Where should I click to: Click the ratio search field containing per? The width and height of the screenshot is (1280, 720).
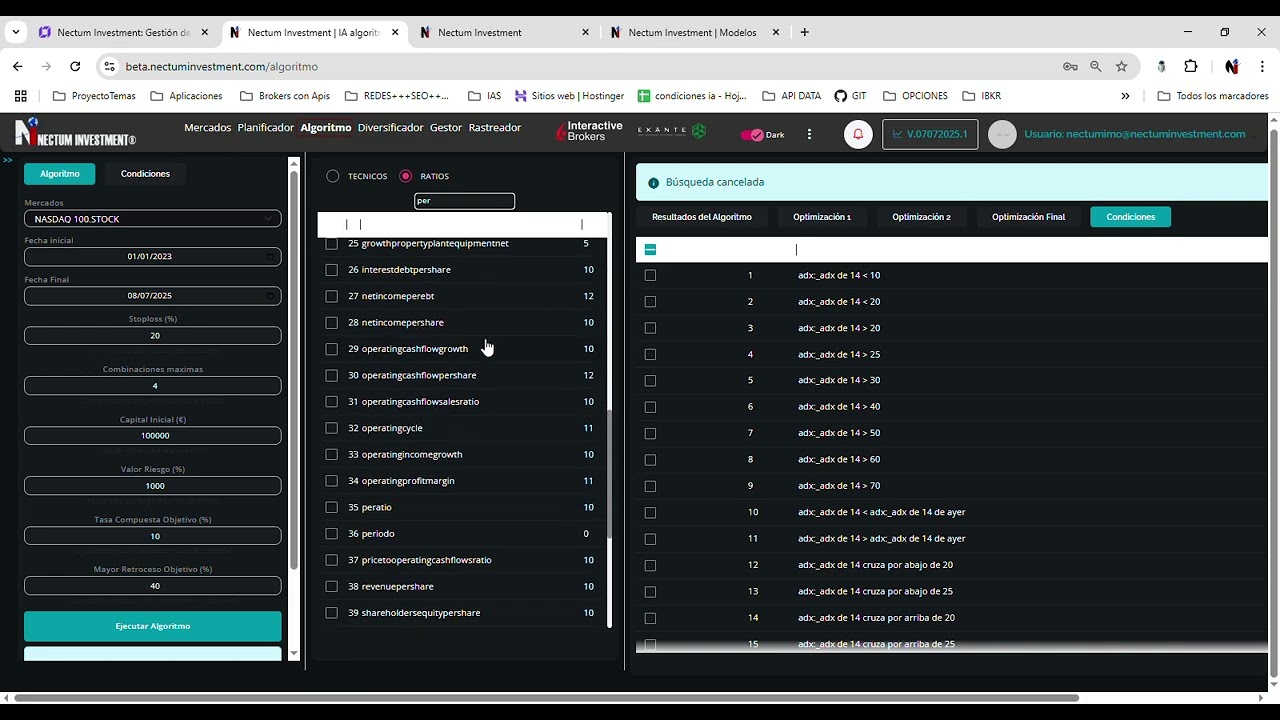pos(465,201)
